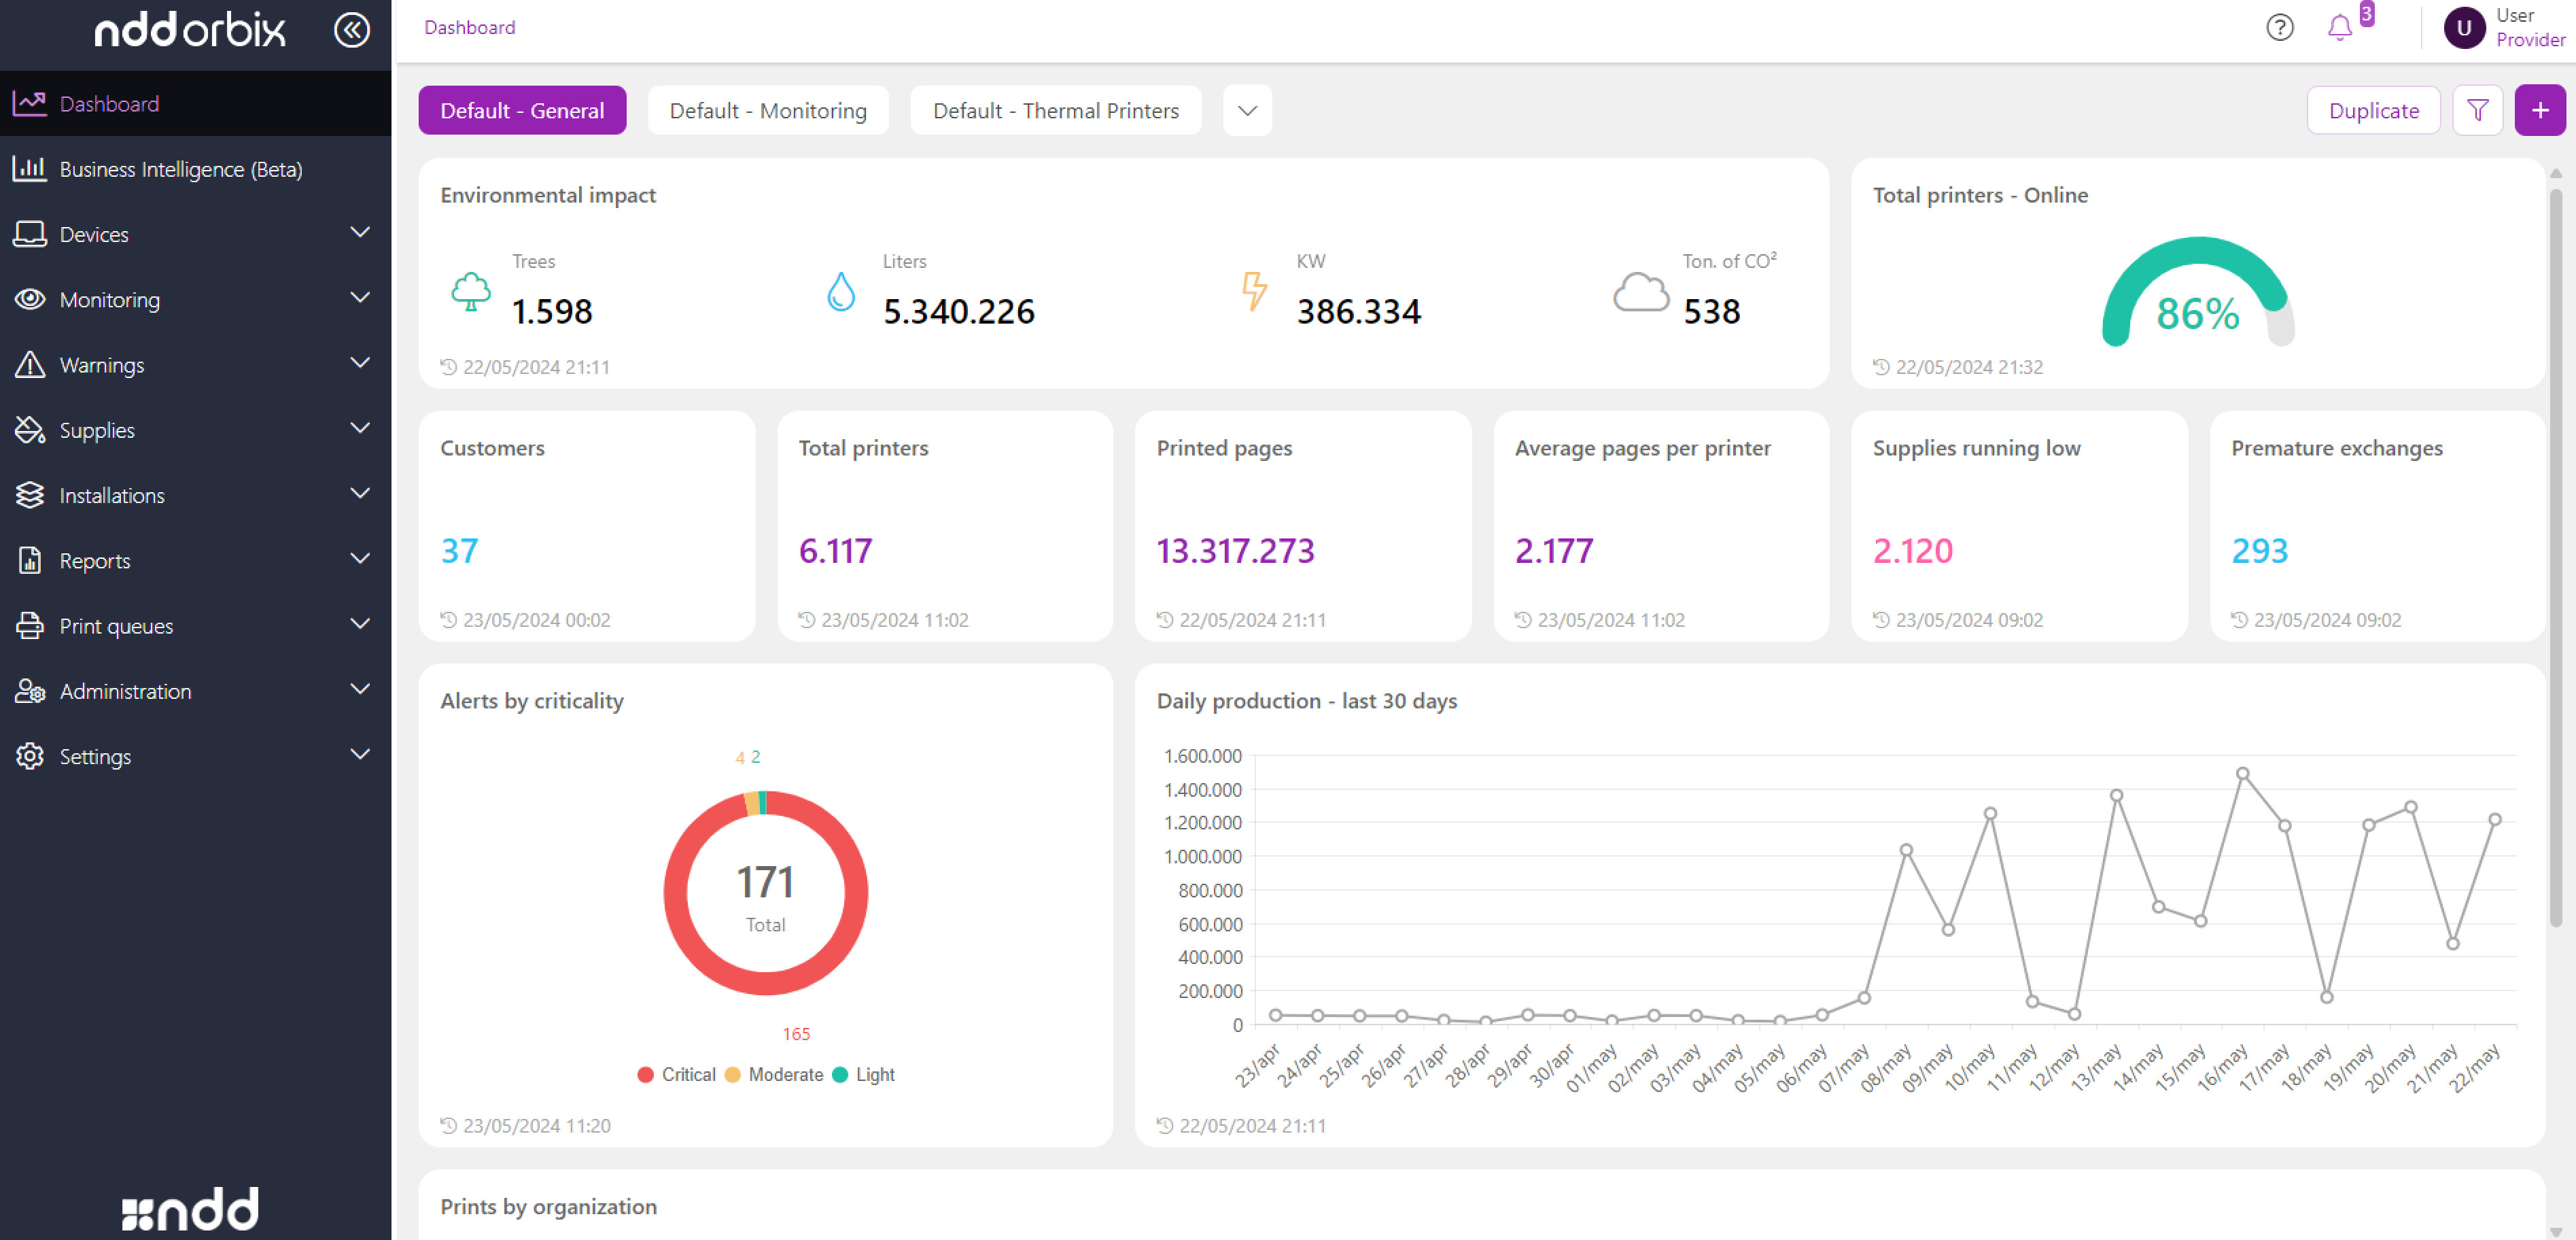
Task: Switch to Default - Thermal Printers tab
Action: coord(1055,110)
